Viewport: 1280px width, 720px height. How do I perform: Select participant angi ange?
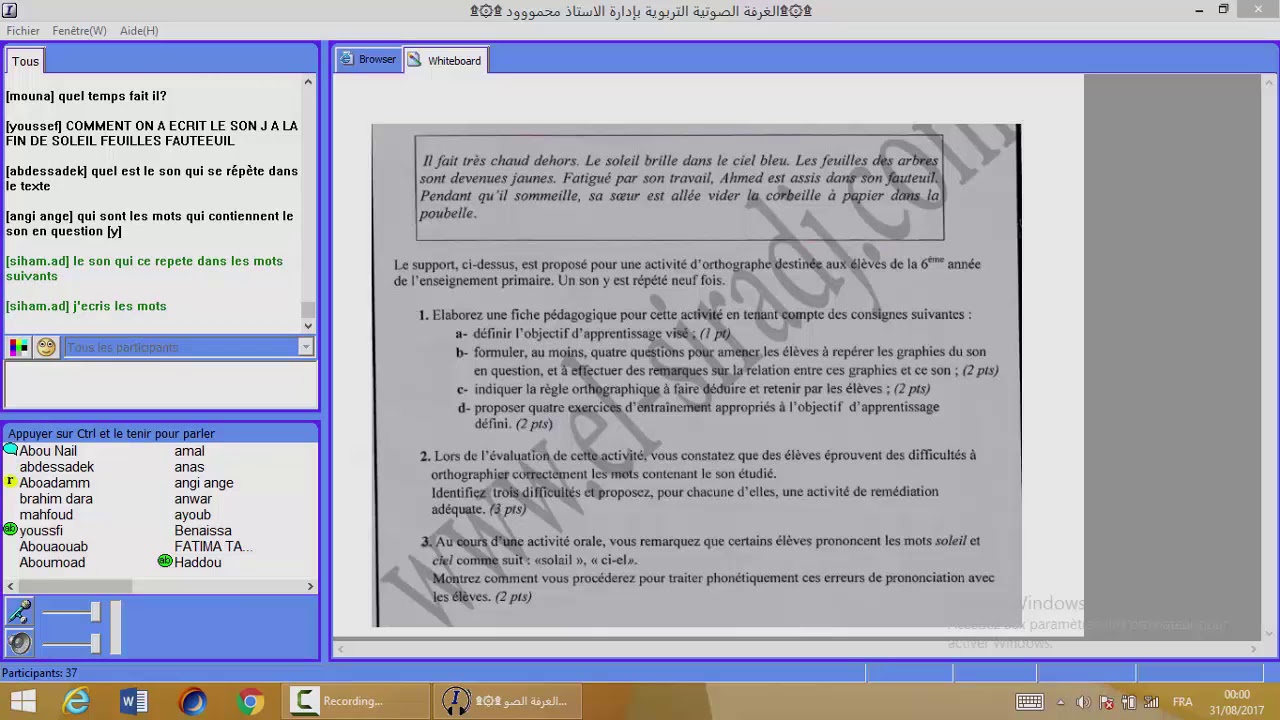click(204, 483)
